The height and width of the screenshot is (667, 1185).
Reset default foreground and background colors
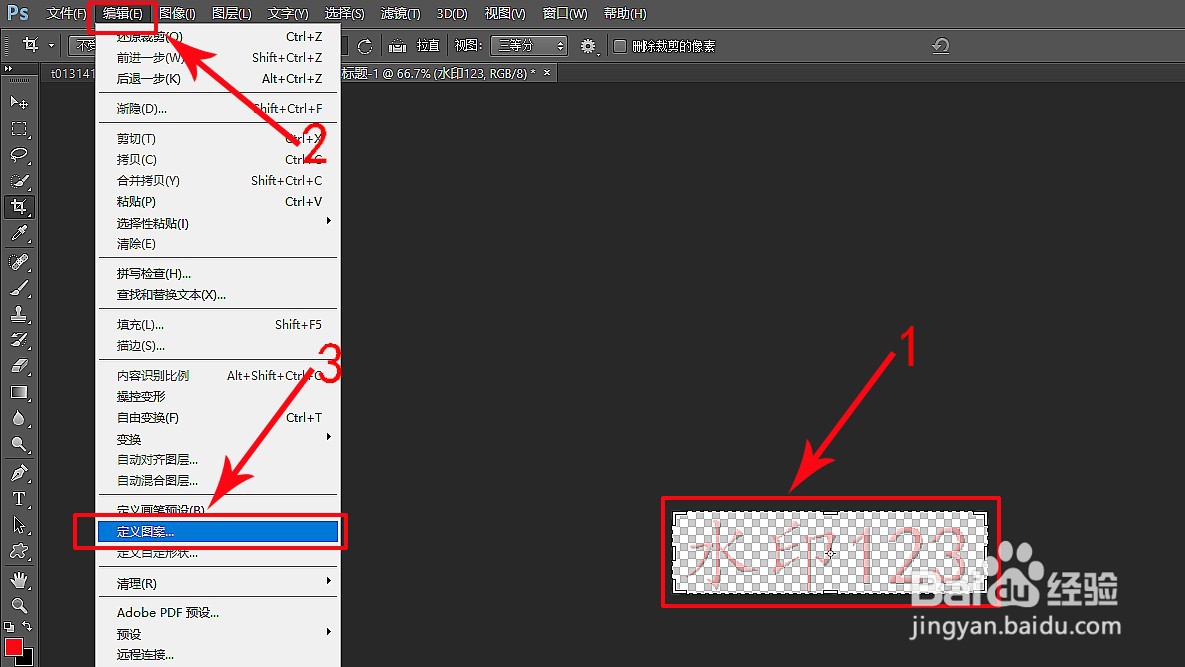pos(9,626)
